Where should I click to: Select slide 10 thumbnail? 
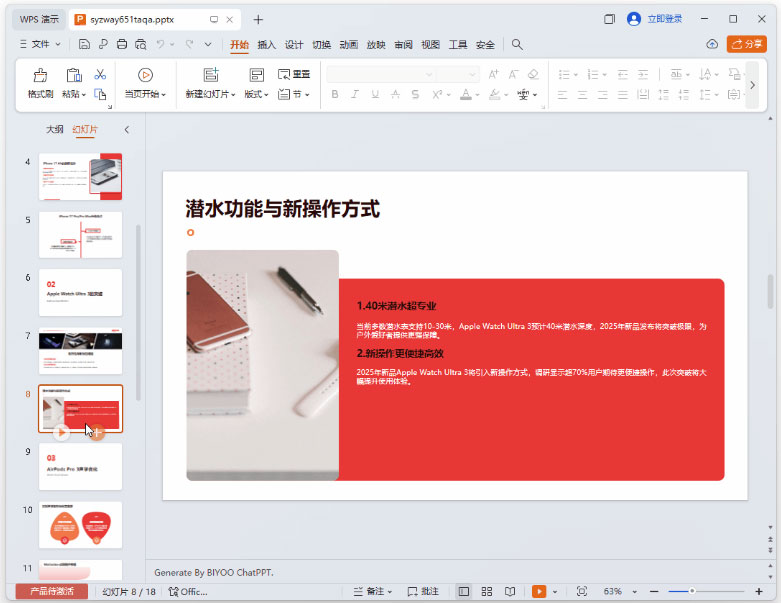pos(80,525)
